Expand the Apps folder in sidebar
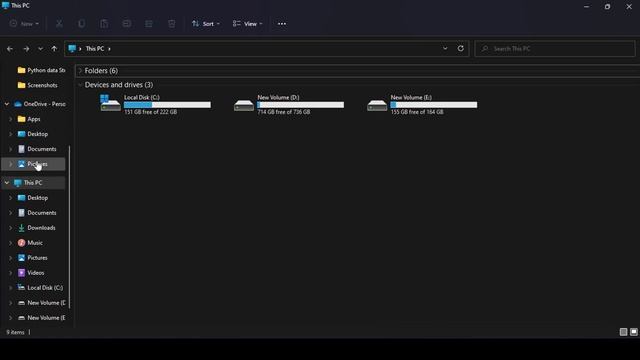The image size is (640, 360). (11, 119)
